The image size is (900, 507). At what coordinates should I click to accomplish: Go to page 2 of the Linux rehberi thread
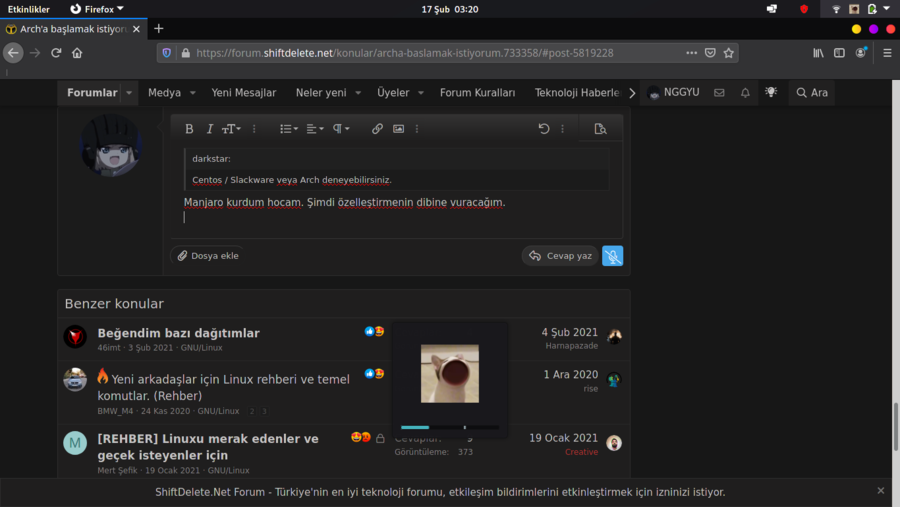pos(252,411)
